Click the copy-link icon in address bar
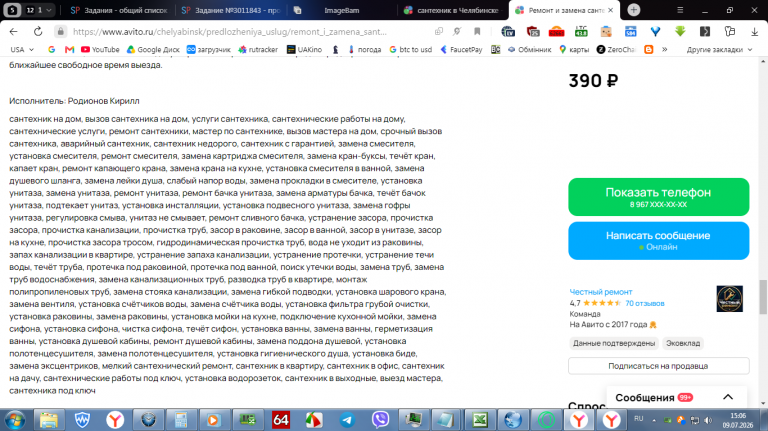The image size is (768, 431). point(438,31)
